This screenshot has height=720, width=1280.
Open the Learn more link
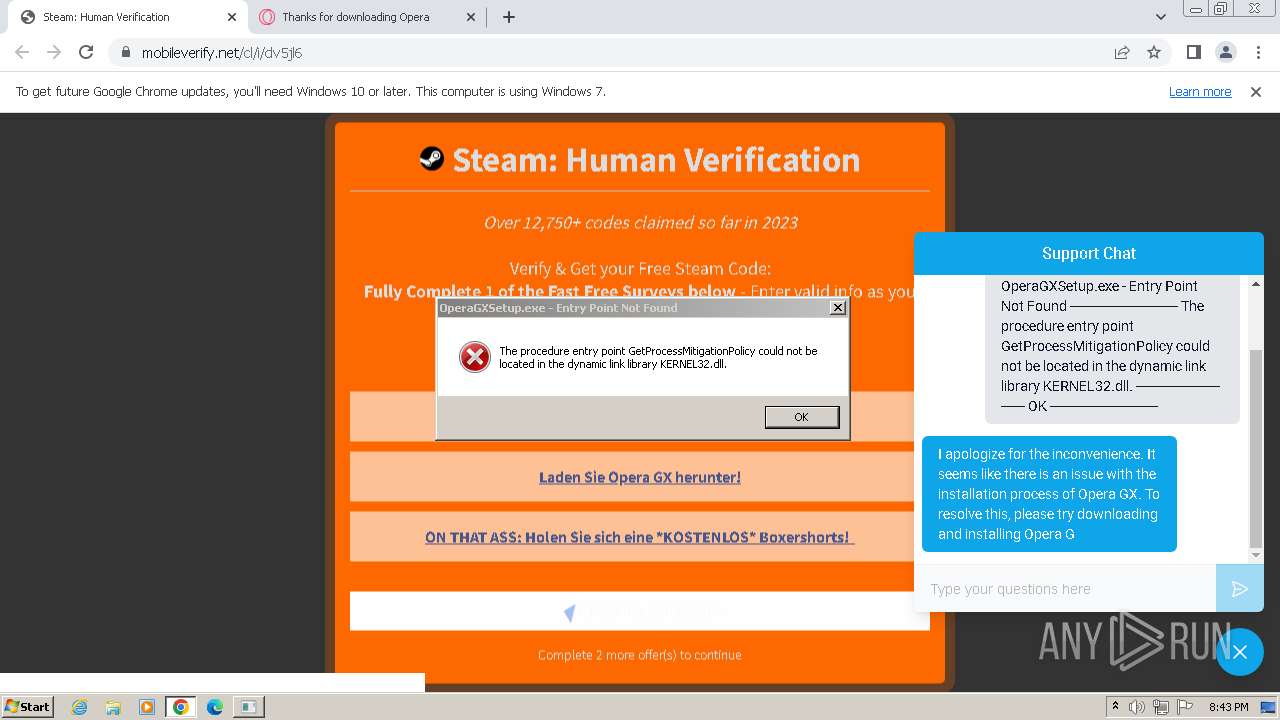(1200, 91)
